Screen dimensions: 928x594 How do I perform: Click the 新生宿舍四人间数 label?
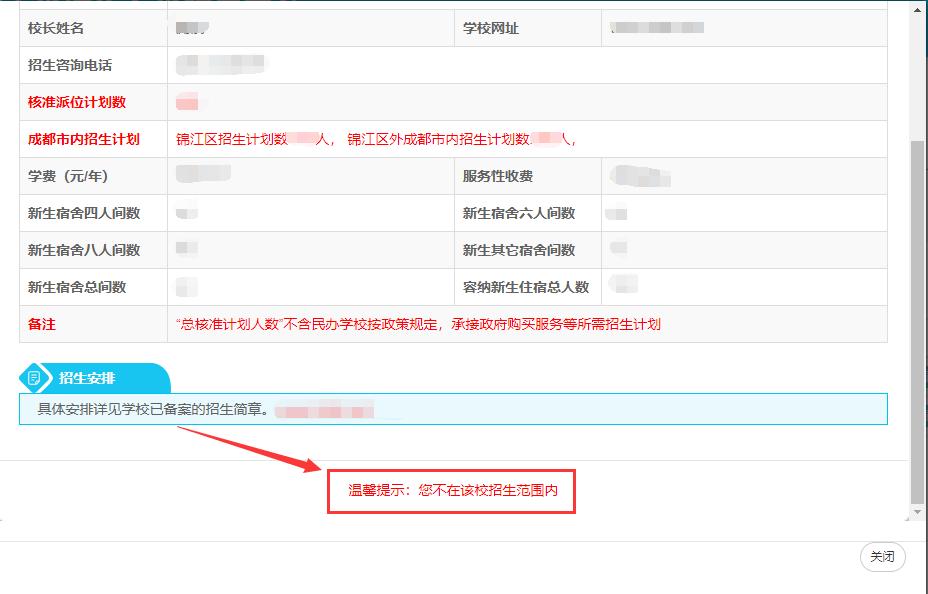[84, 213]
